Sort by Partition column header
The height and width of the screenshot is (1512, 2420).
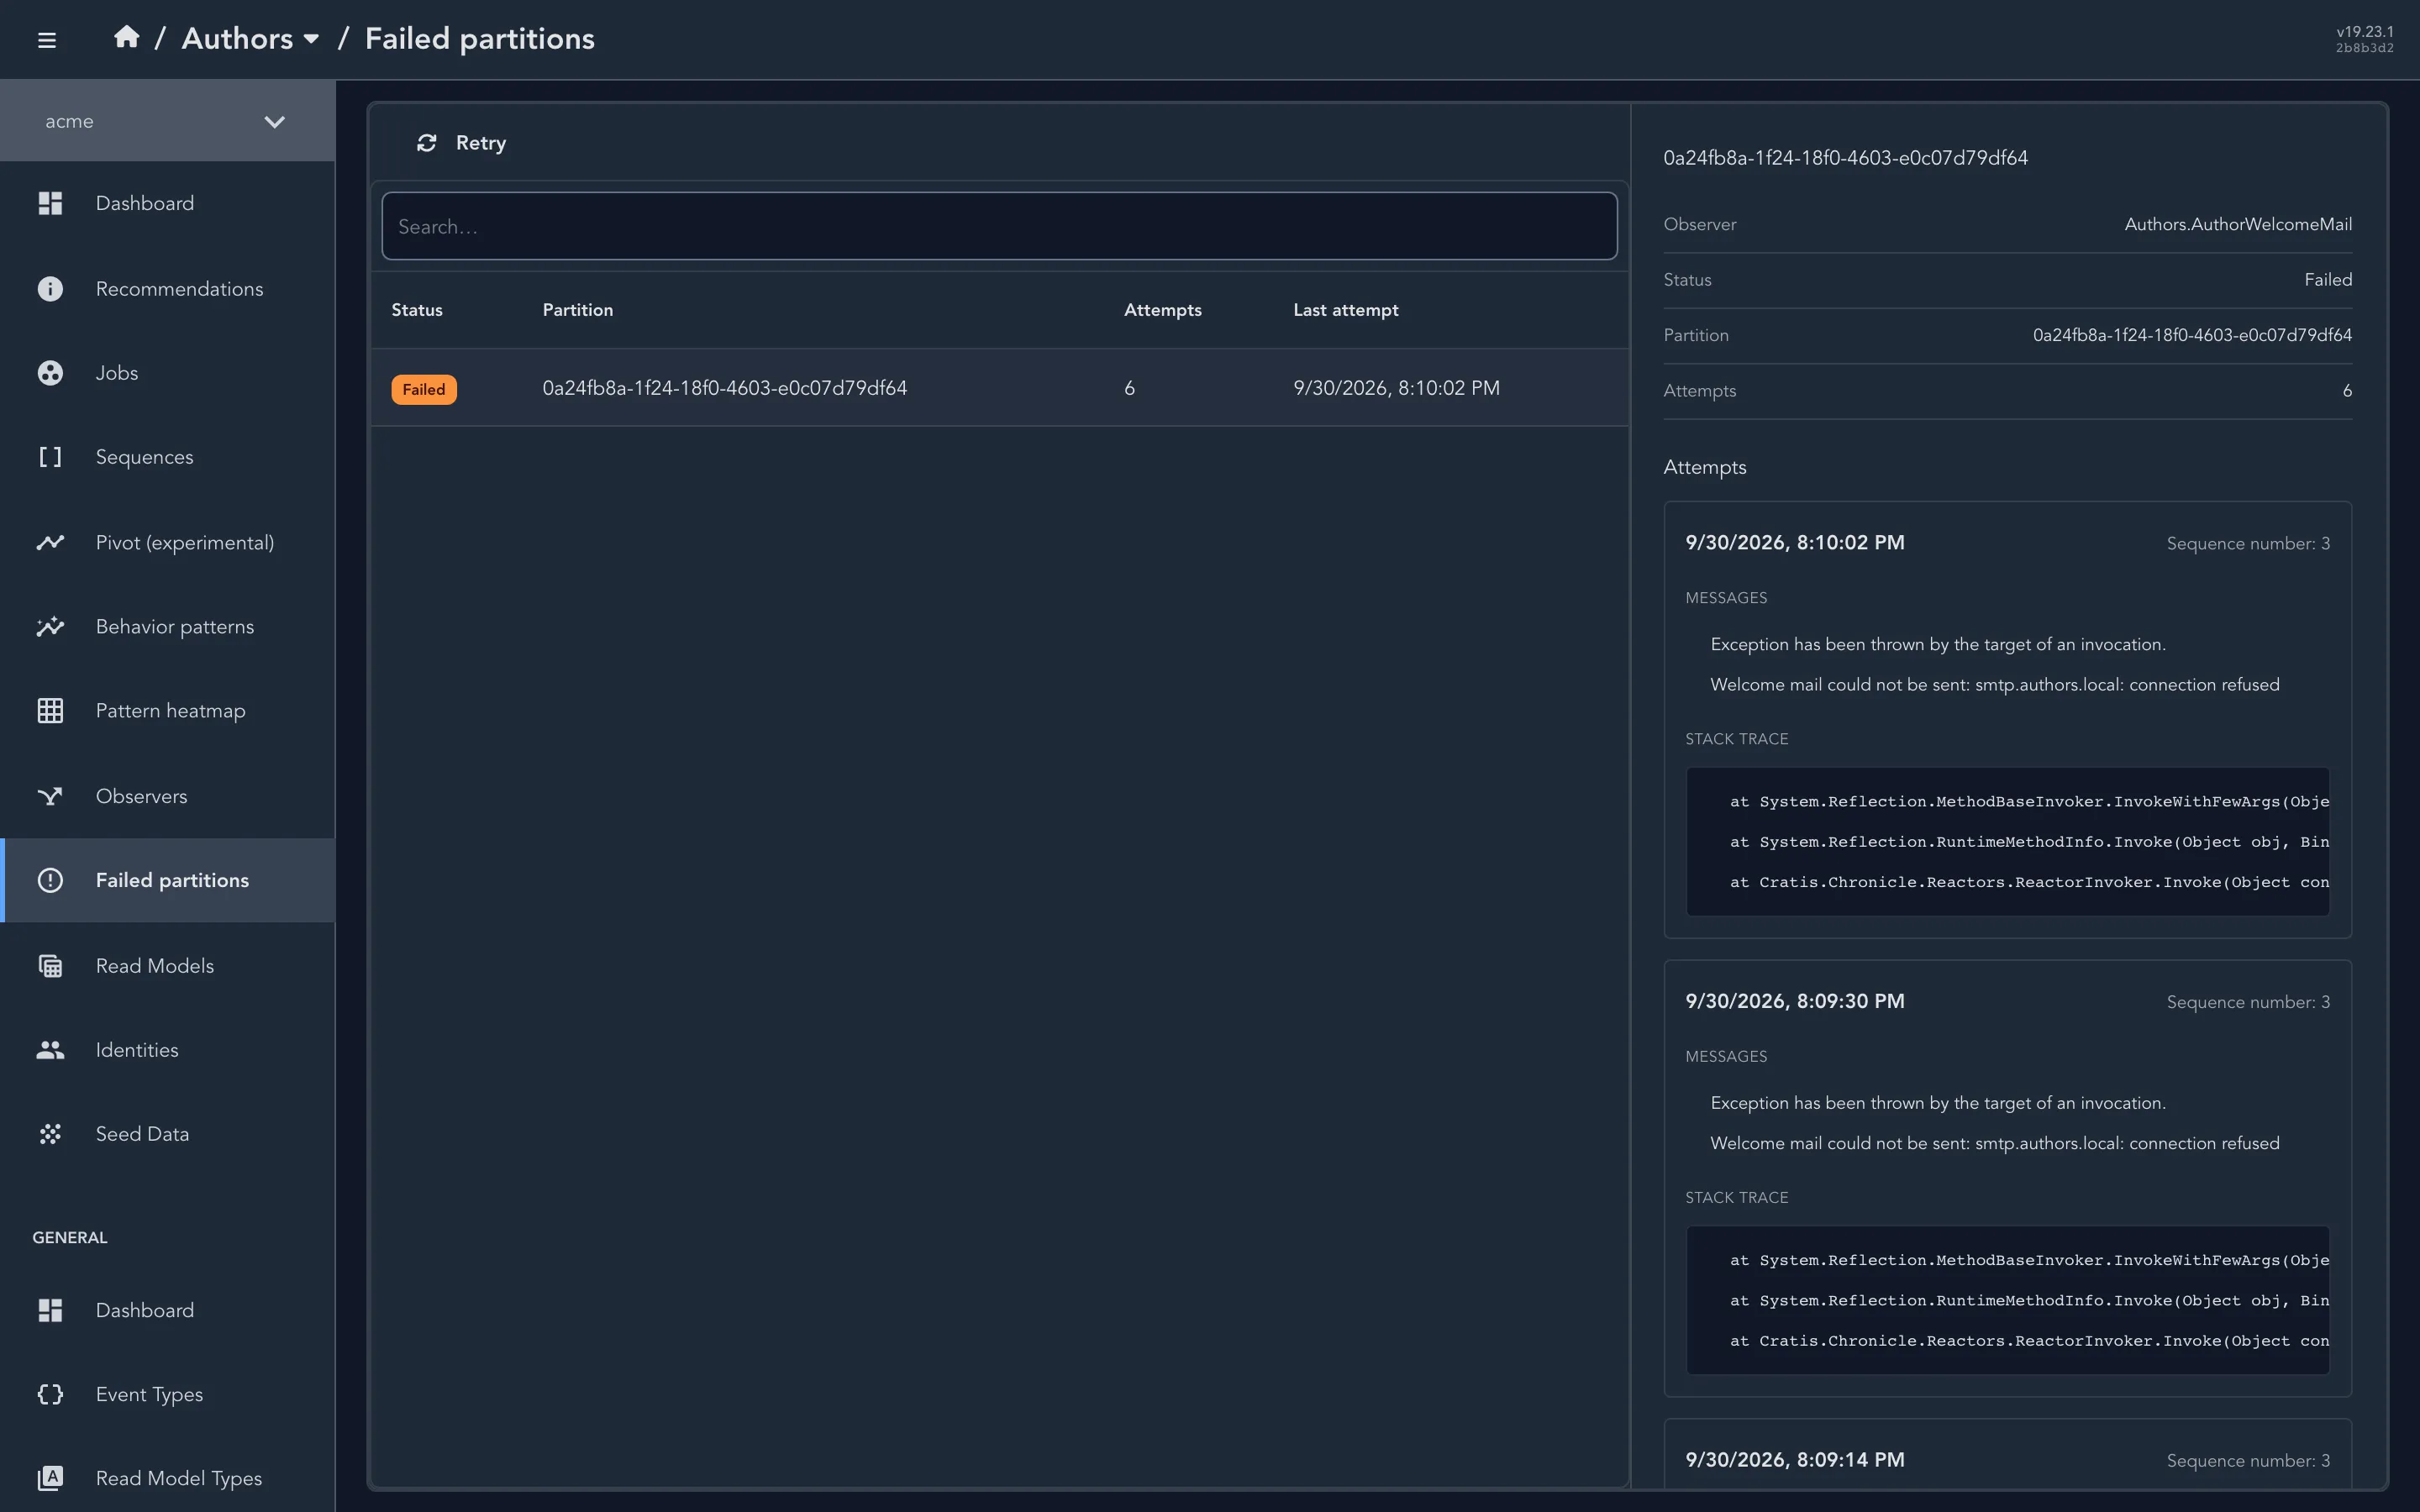point(578,310)
